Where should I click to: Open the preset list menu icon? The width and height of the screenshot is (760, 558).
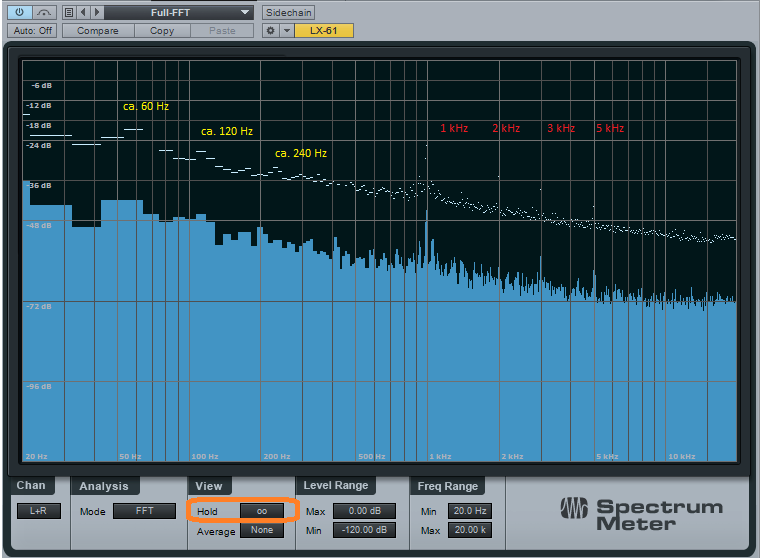[x=68, y=13]
